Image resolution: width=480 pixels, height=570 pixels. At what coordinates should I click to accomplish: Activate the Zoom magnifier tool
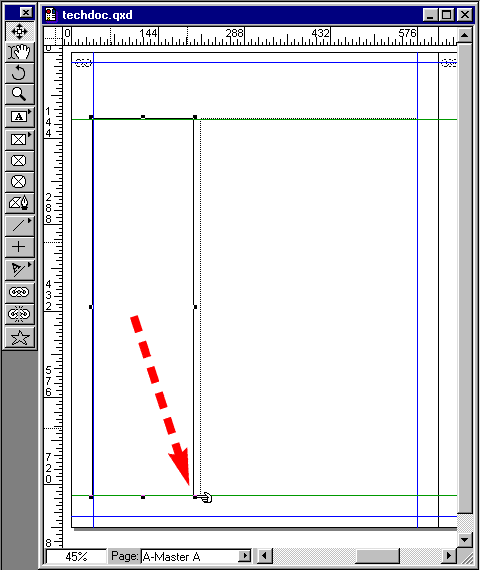(20, 95)
